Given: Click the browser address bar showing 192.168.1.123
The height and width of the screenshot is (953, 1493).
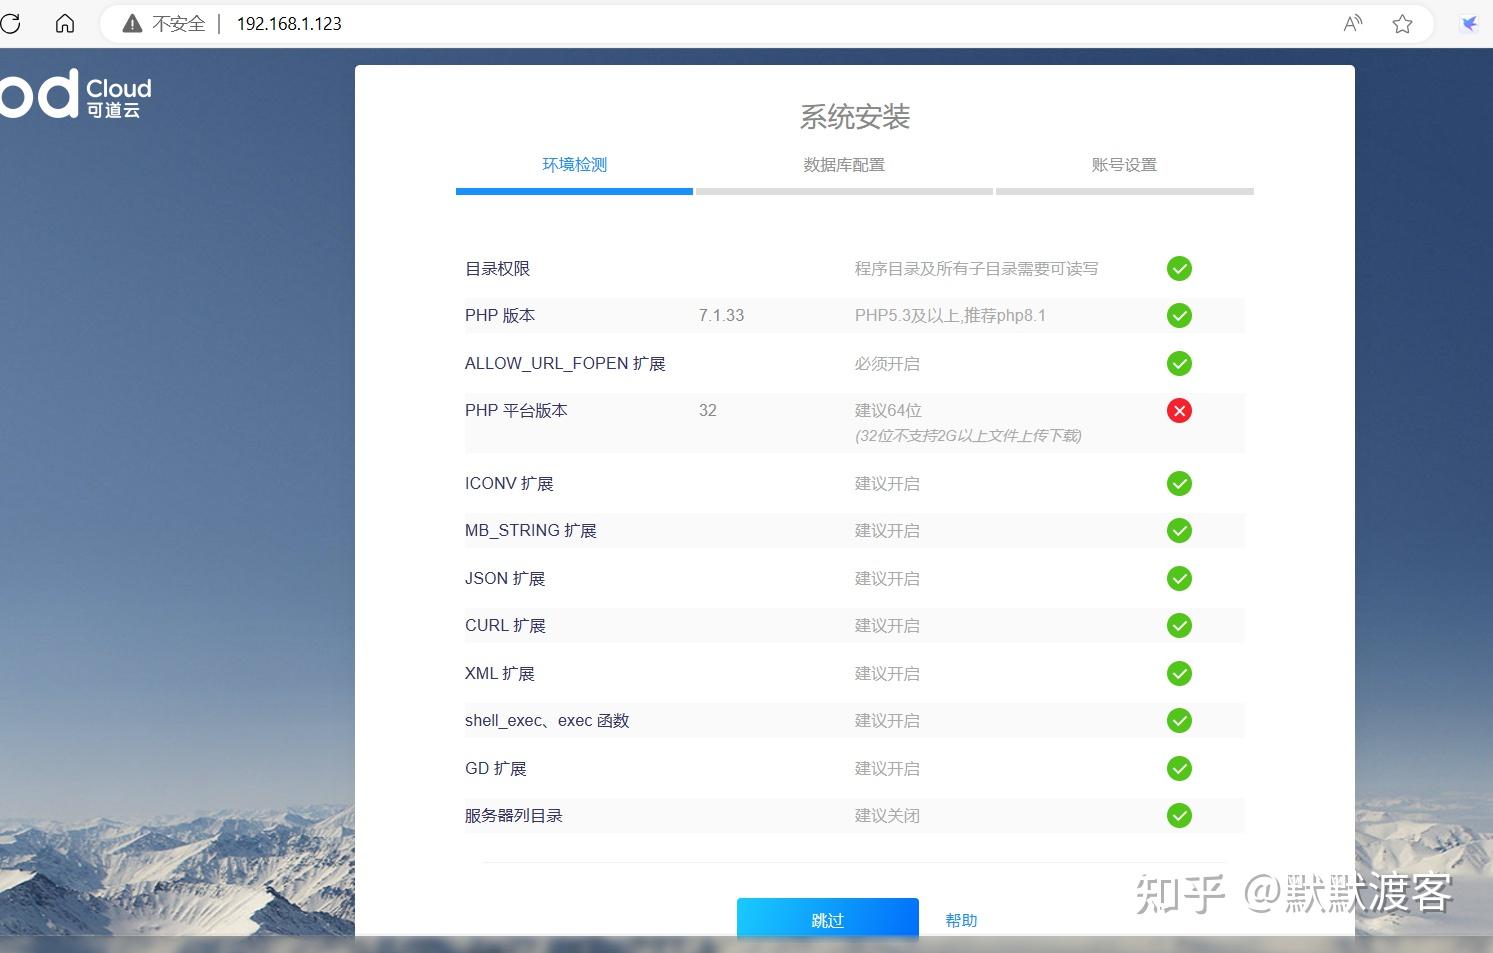Looking at the screenshot, I should (x=288, y=23).
